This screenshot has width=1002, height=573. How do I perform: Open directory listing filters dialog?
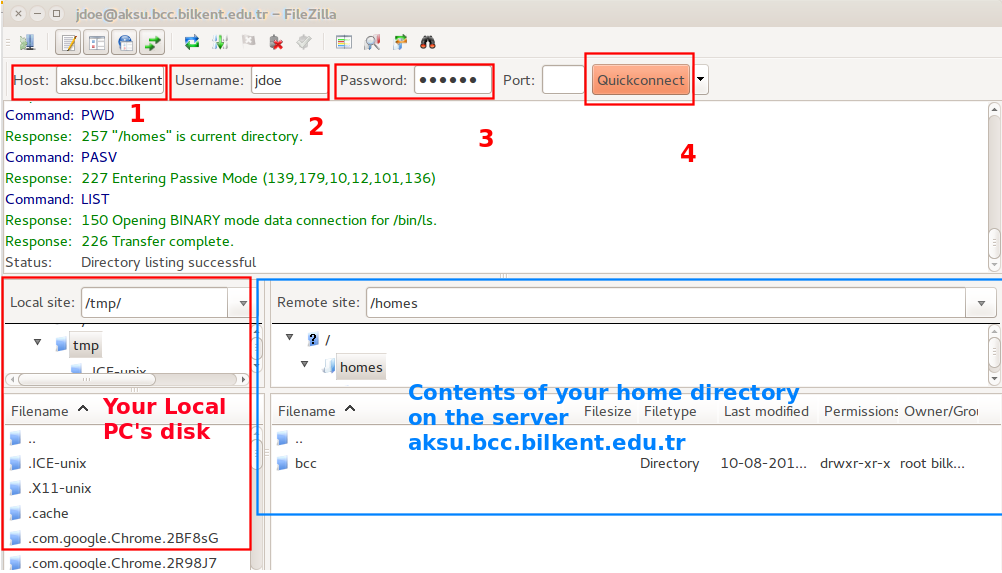pos(344,43)
